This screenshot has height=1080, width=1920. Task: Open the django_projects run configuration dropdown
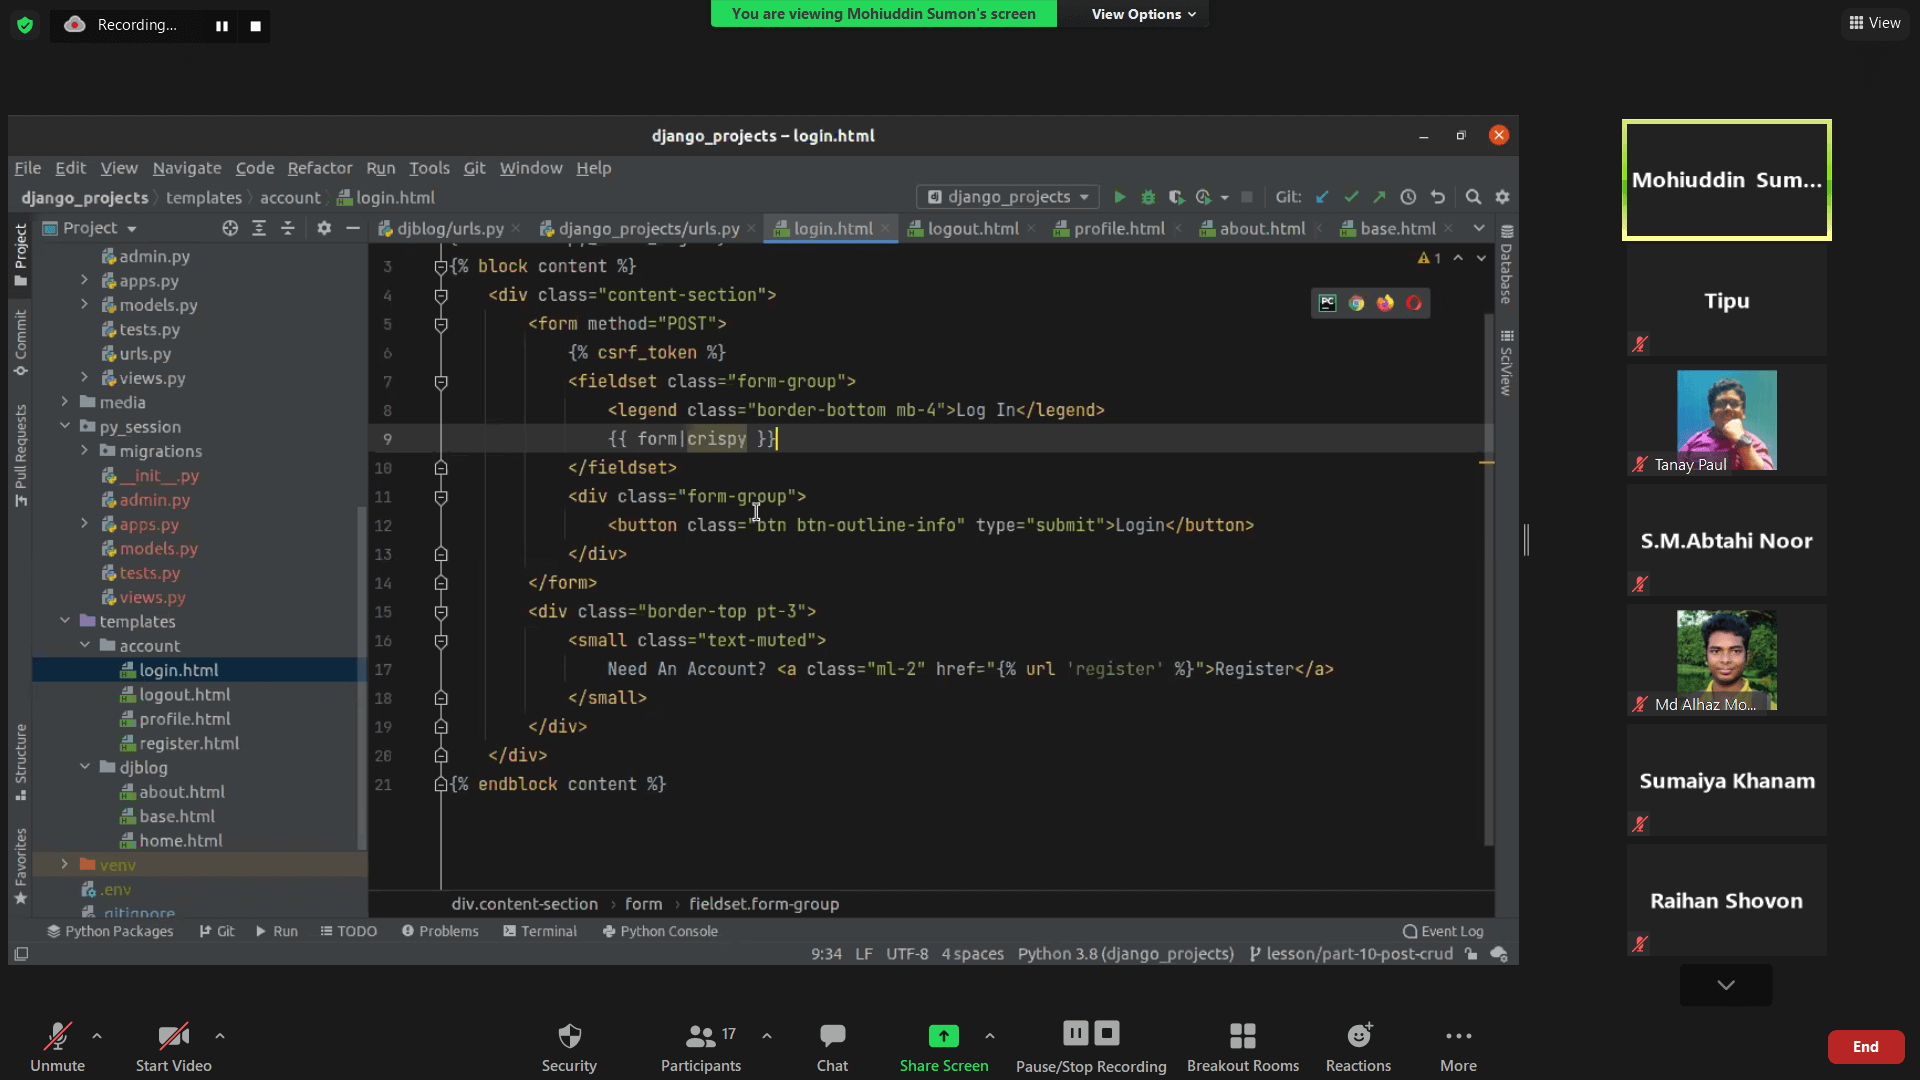(x=1005, y=197)
